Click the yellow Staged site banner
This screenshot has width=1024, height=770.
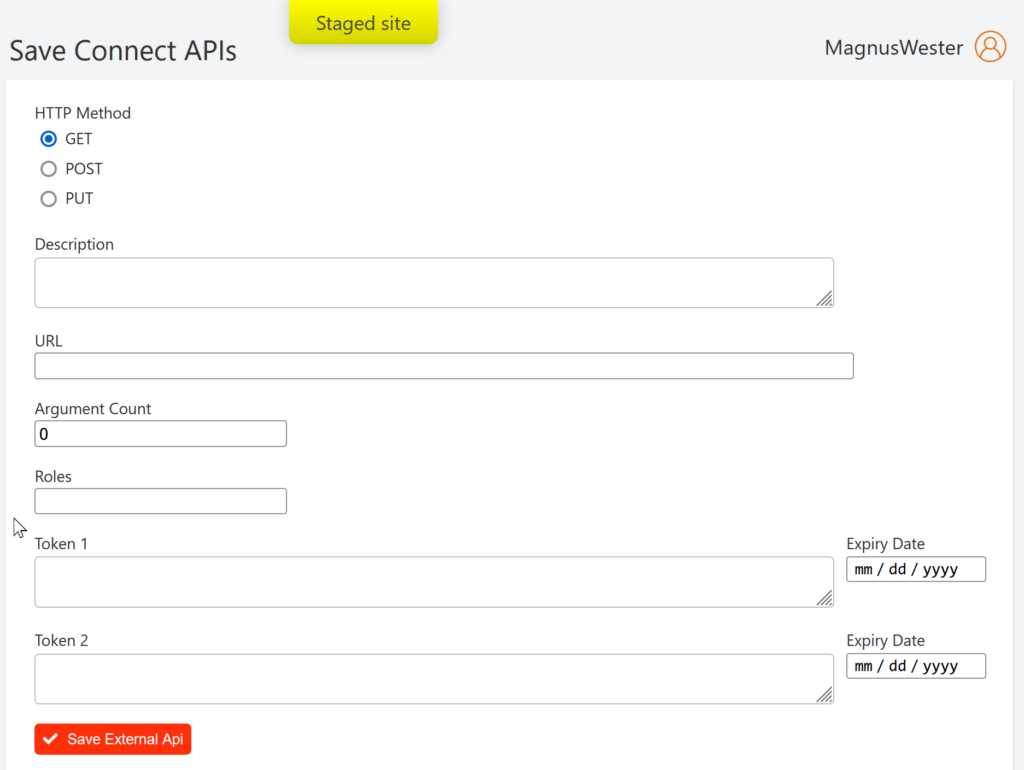click(x=363, y=21)
